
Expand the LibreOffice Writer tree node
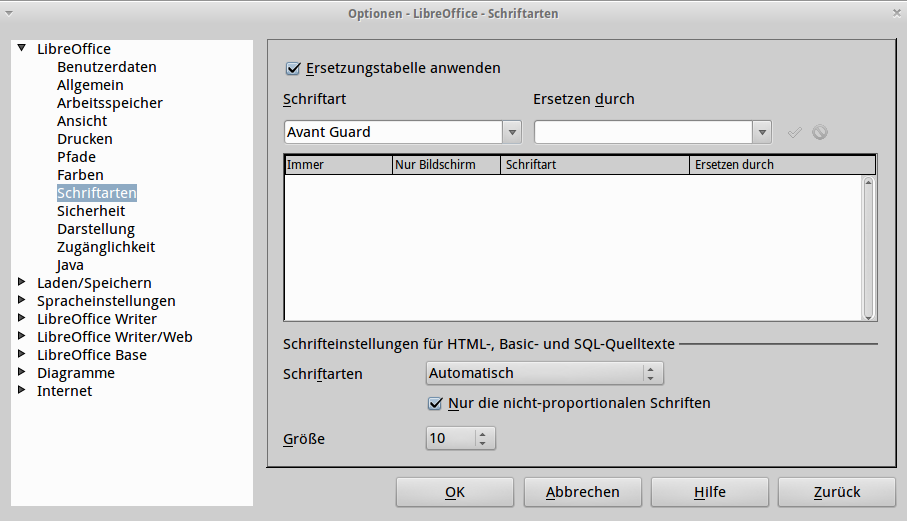[x=23, y=319]
